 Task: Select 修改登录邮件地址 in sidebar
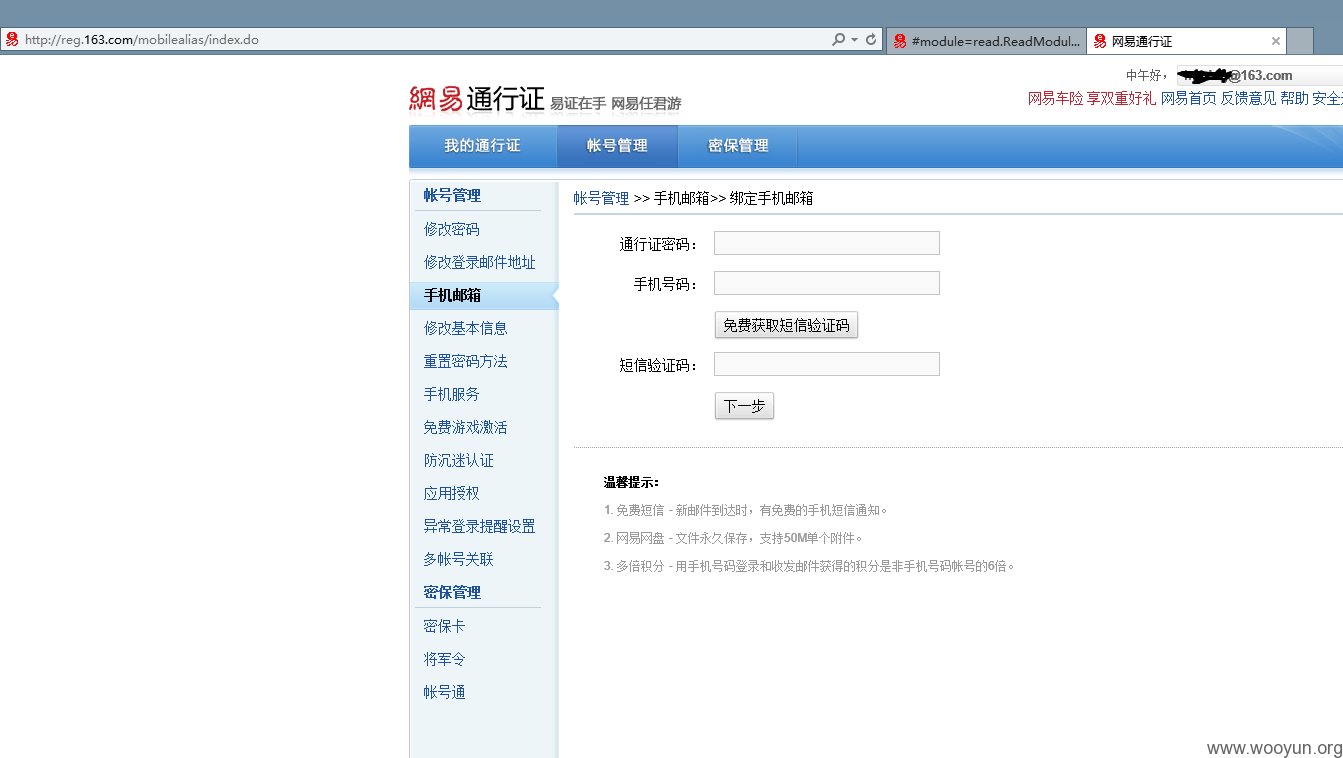(479, 262)
